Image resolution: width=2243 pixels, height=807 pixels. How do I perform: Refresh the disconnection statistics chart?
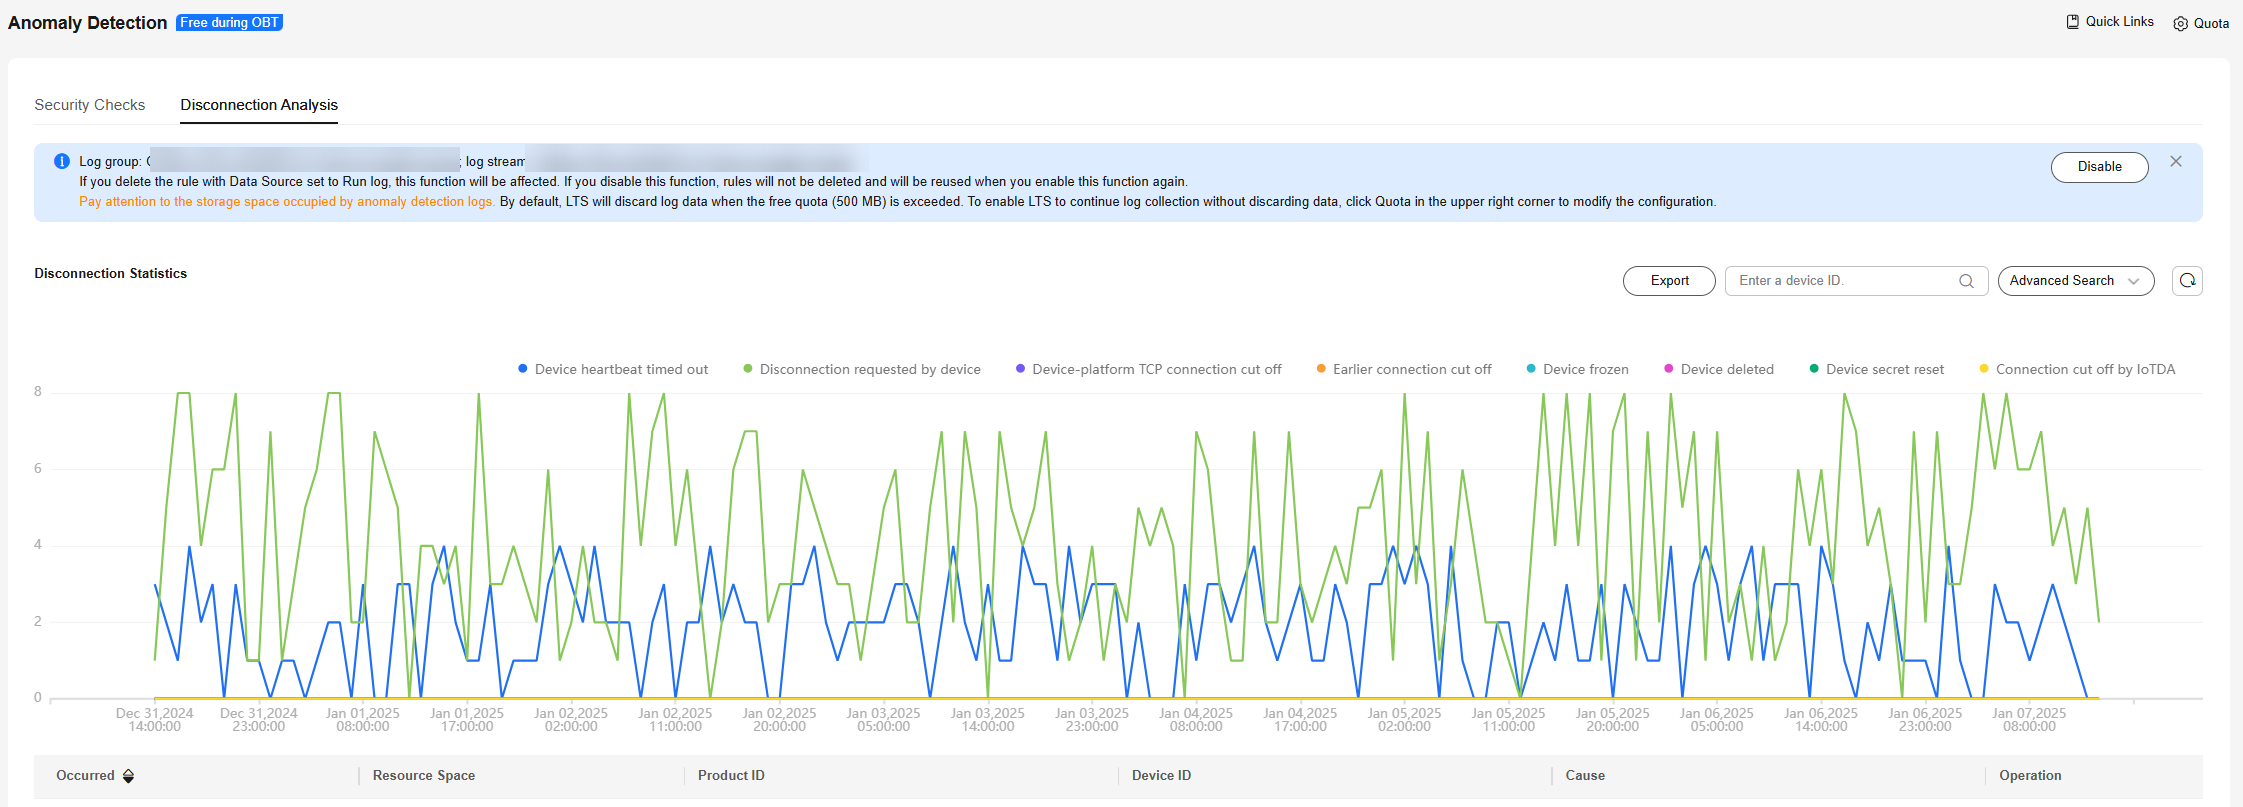(x=2187, y=281)
